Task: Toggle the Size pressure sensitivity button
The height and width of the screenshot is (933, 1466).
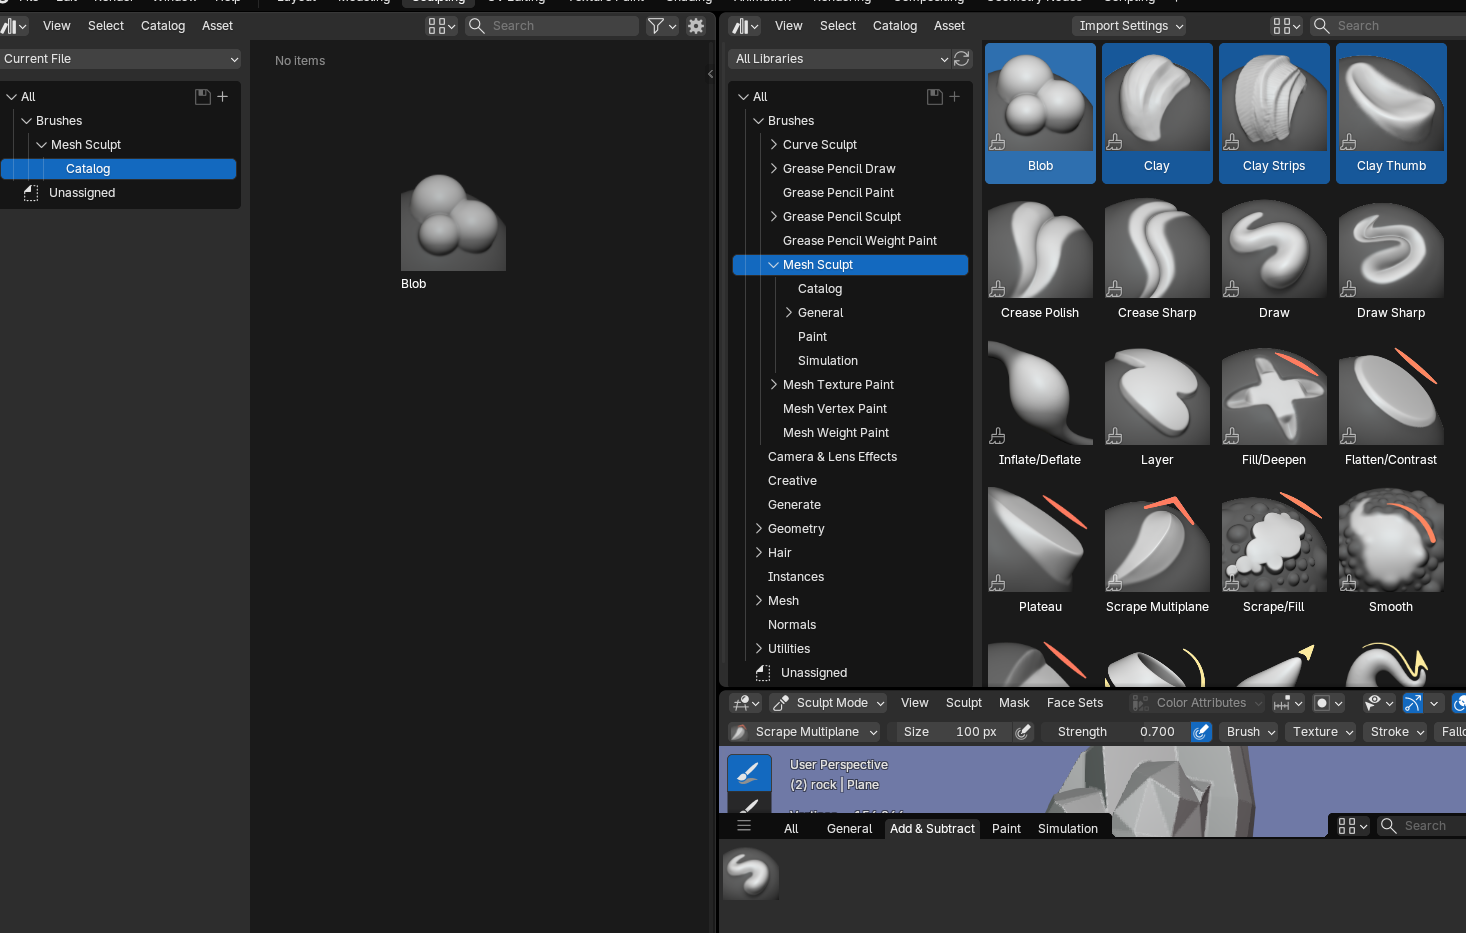Action: (1023, 732)
